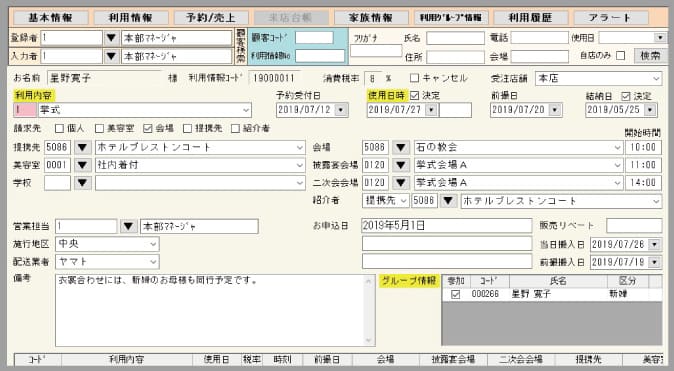Open the 当日搬入日 date picker
The height and width of the screenshot is (371, 674).
[x=655, y=245]
